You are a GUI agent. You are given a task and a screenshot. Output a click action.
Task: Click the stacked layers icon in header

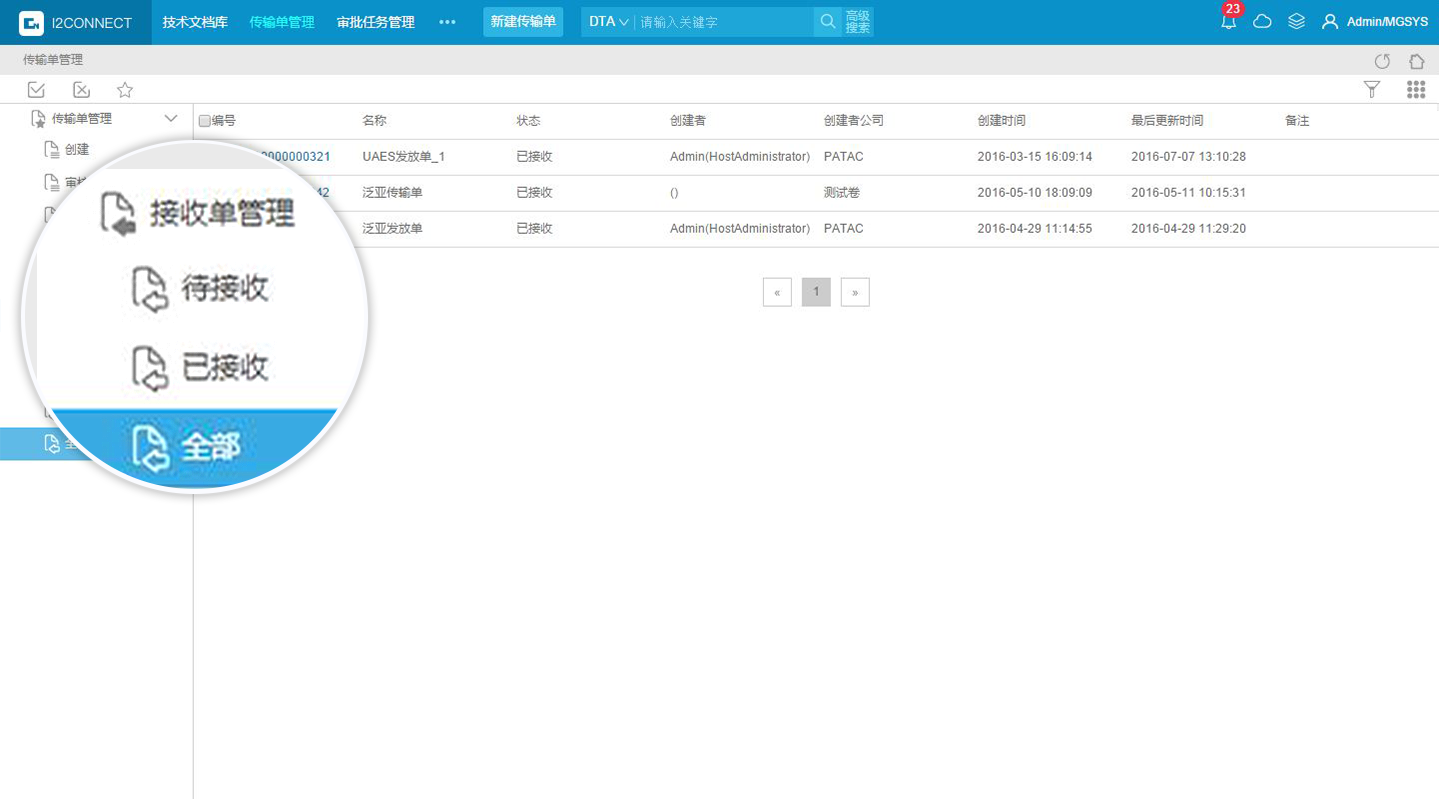pyautogui.click(x=1296, y=21)
